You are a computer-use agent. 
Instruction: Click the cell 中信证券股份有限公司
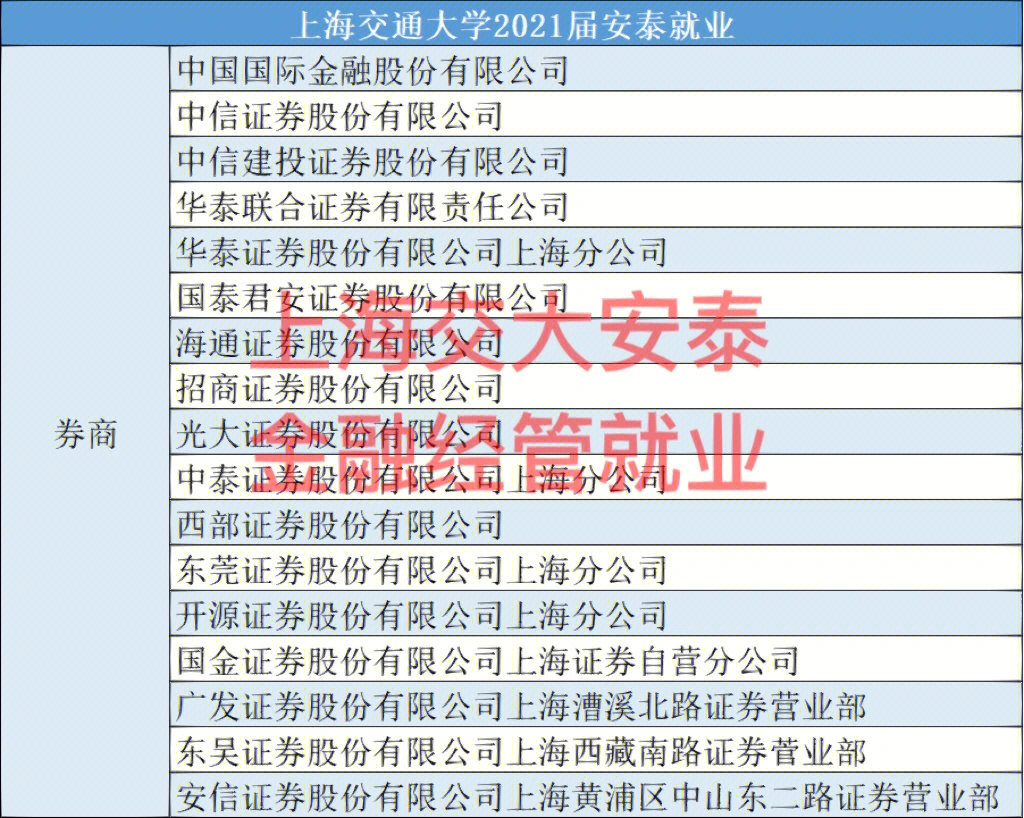(x=596, y=114)
